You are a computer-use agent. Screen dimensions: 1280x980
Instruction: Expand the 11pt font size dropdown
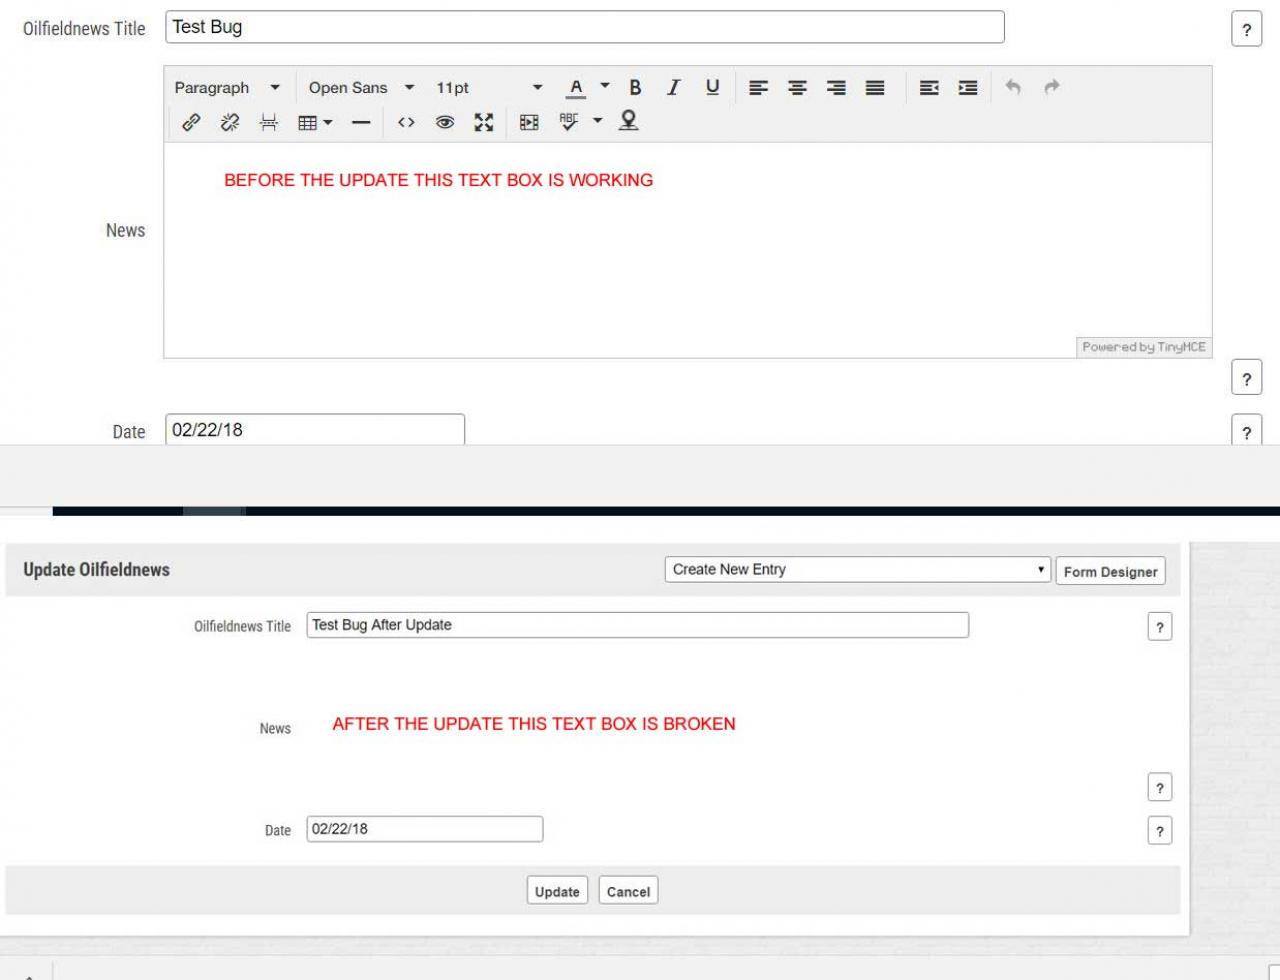[x=489, y=88]
